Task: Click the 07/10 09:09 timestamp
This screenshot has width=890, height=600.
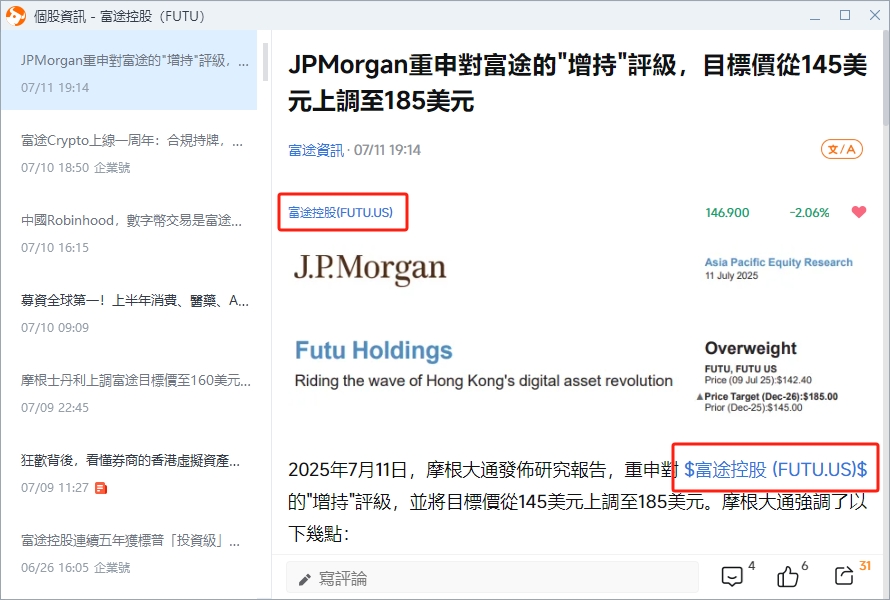Action: [x=55, y=328]
